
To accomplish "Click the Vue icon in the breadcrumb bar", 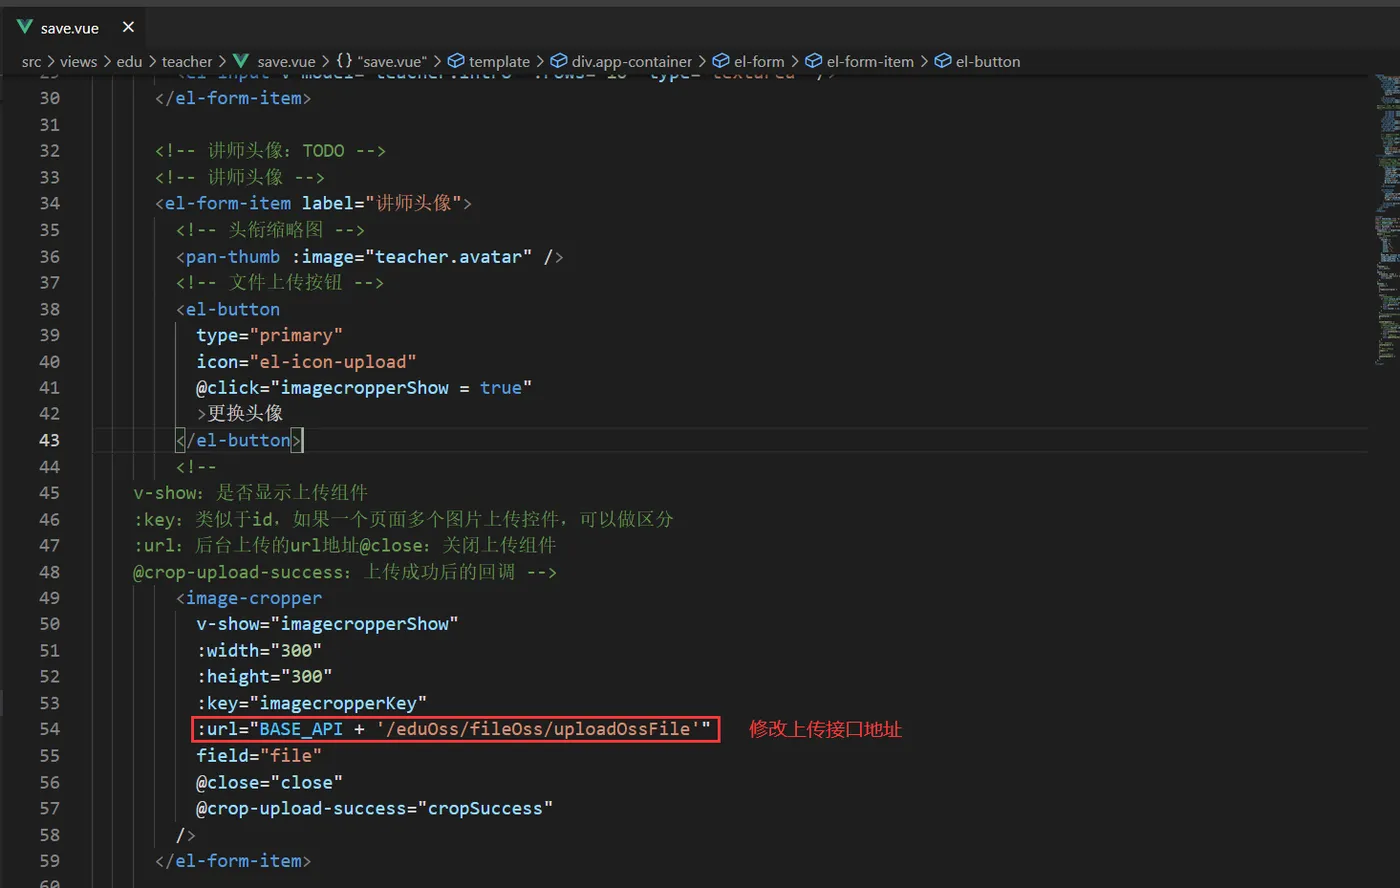I will click(x=241, y=62).
